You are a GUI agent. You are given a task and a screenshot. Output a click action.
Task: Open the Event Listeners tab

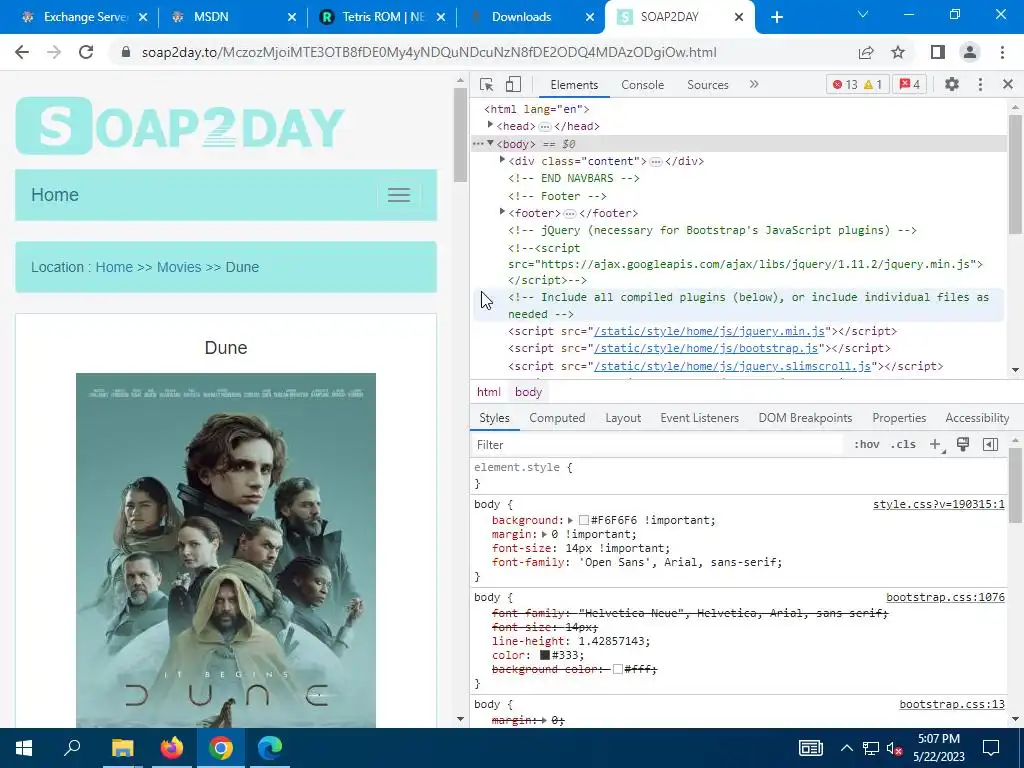[x=699, y=418]
